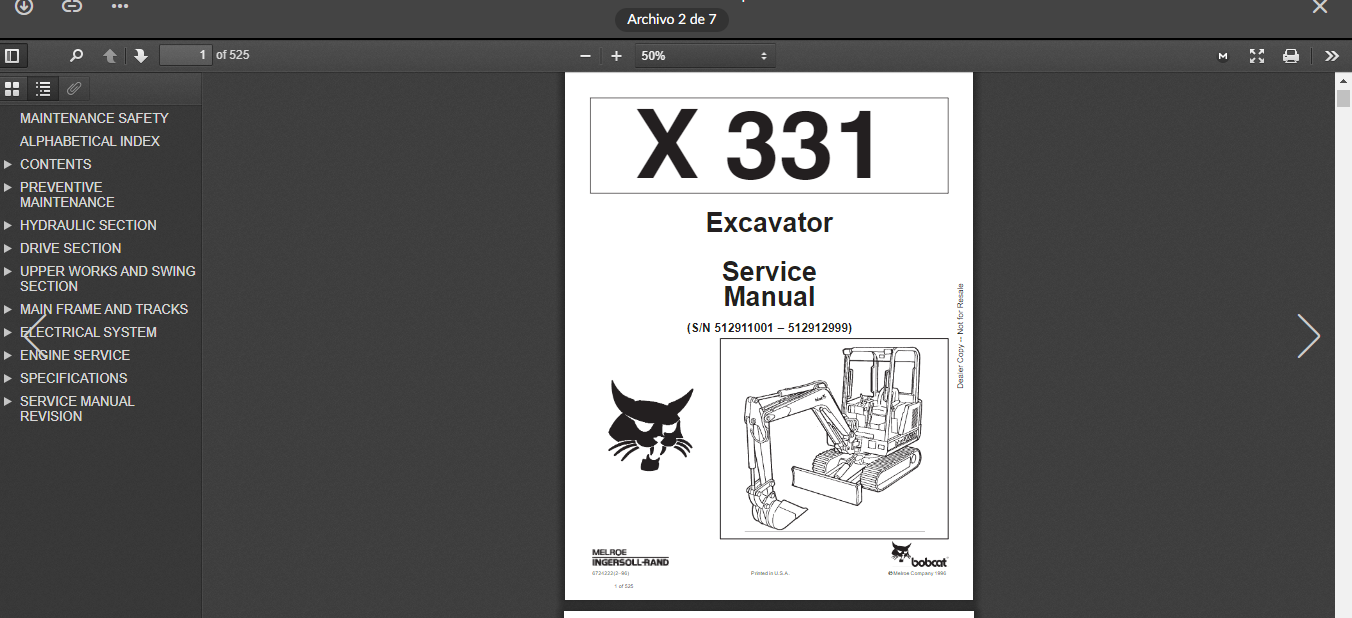
Task: Select ELECTRICAL SYSTEM outline item
Action: 88,332
